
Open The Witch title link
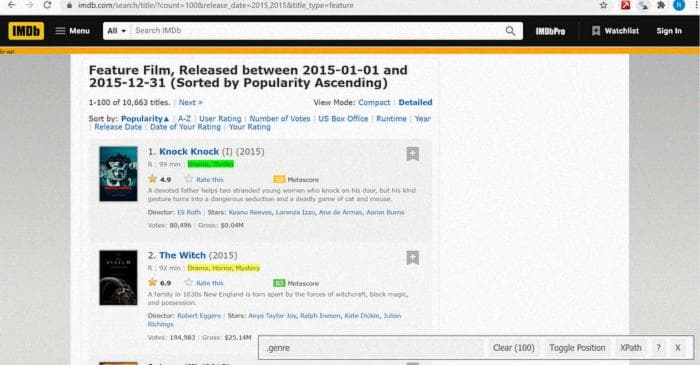point(183,256)
